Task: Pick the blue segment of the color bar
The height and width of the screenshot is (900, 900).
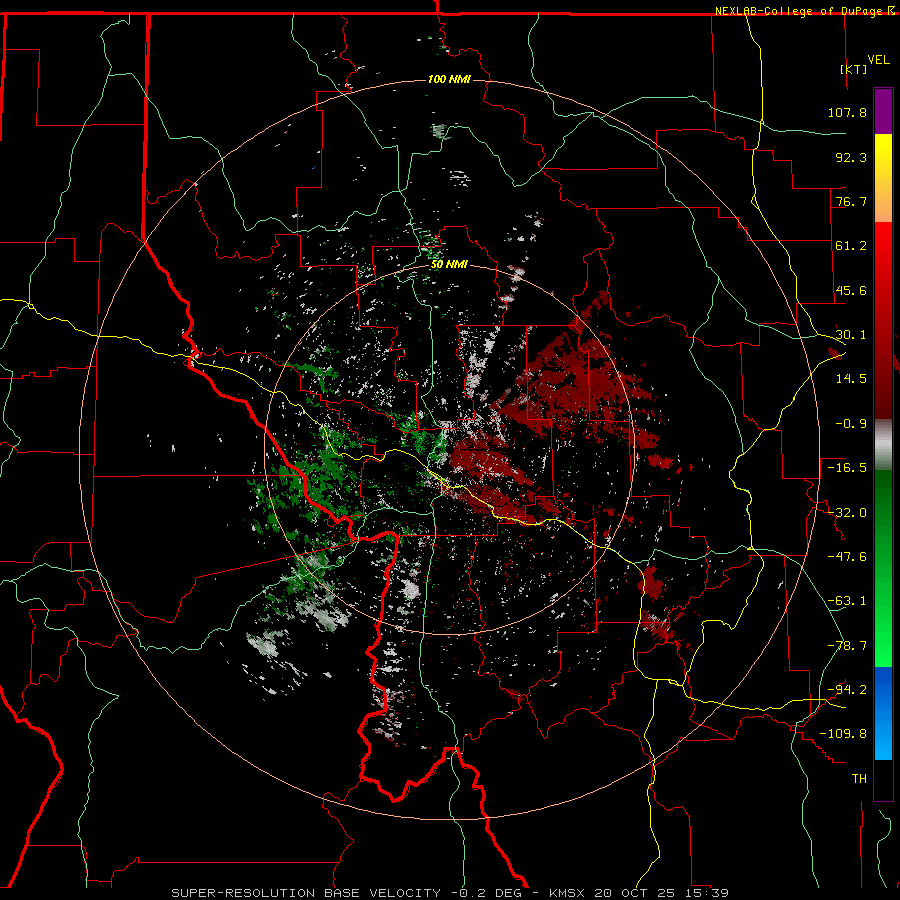Action: click(x=883, y=713)
